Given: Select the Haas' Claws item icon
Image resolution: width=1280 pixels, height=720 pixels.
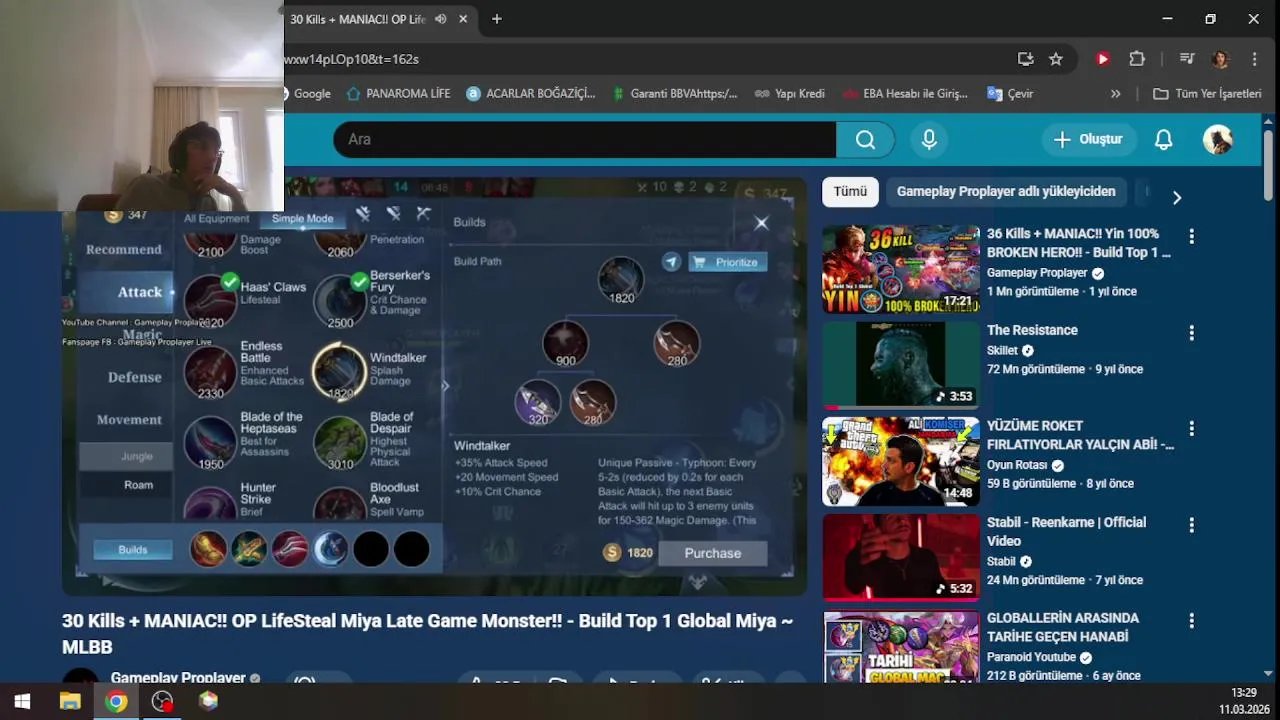Looking at the screenshot, I should (210, 299).
